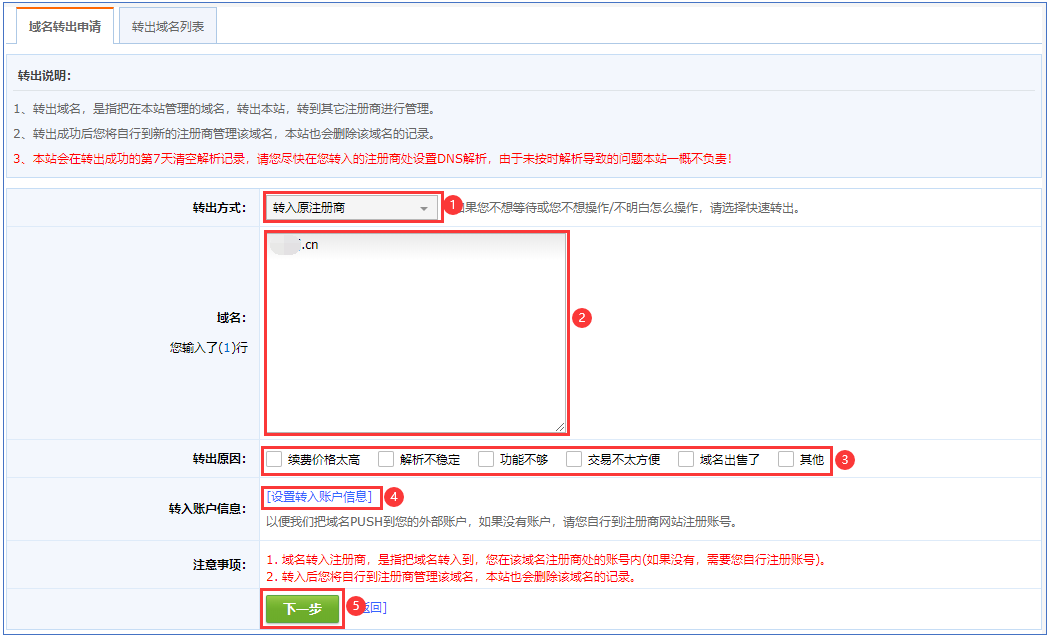
Task: Check the 续费价格太高 reason checkbox
Action: tap(275, 460)
